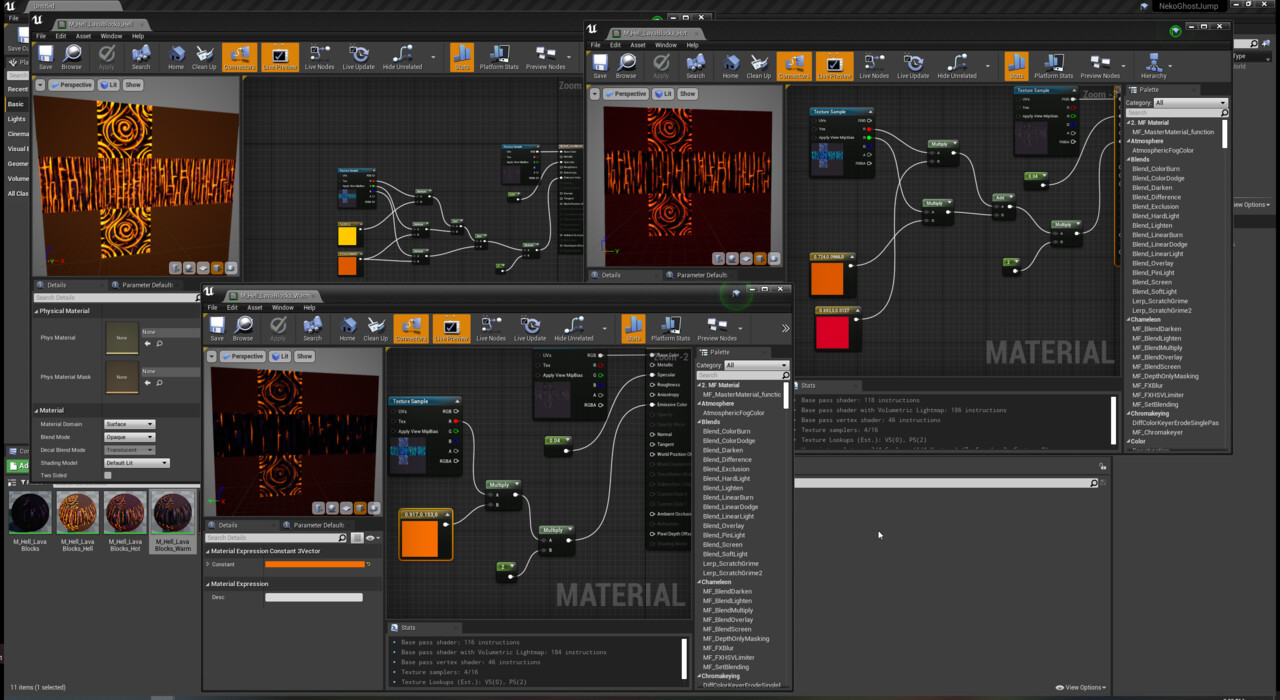The width and height of the screenshot is (1280, 700).
Task: Click Home in the M_Hell_LavaBlocks_Hell editor toolbar
Action: (176, 58)
